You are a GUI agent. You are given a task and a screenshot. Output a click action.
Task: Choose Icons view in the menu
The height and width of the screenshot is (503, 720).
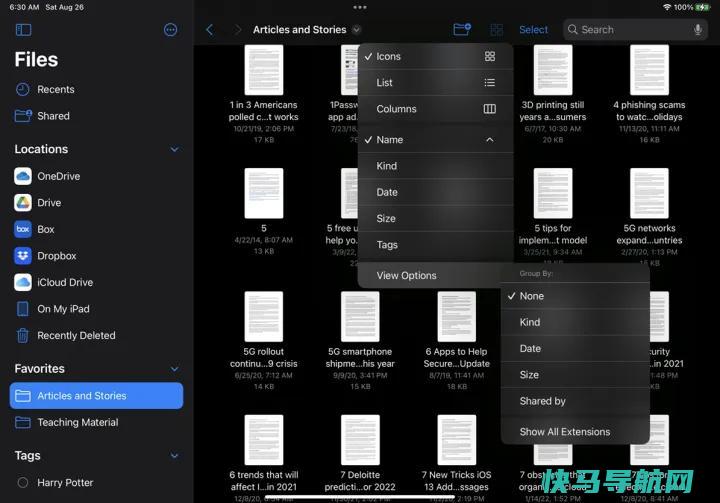[435, 56]
